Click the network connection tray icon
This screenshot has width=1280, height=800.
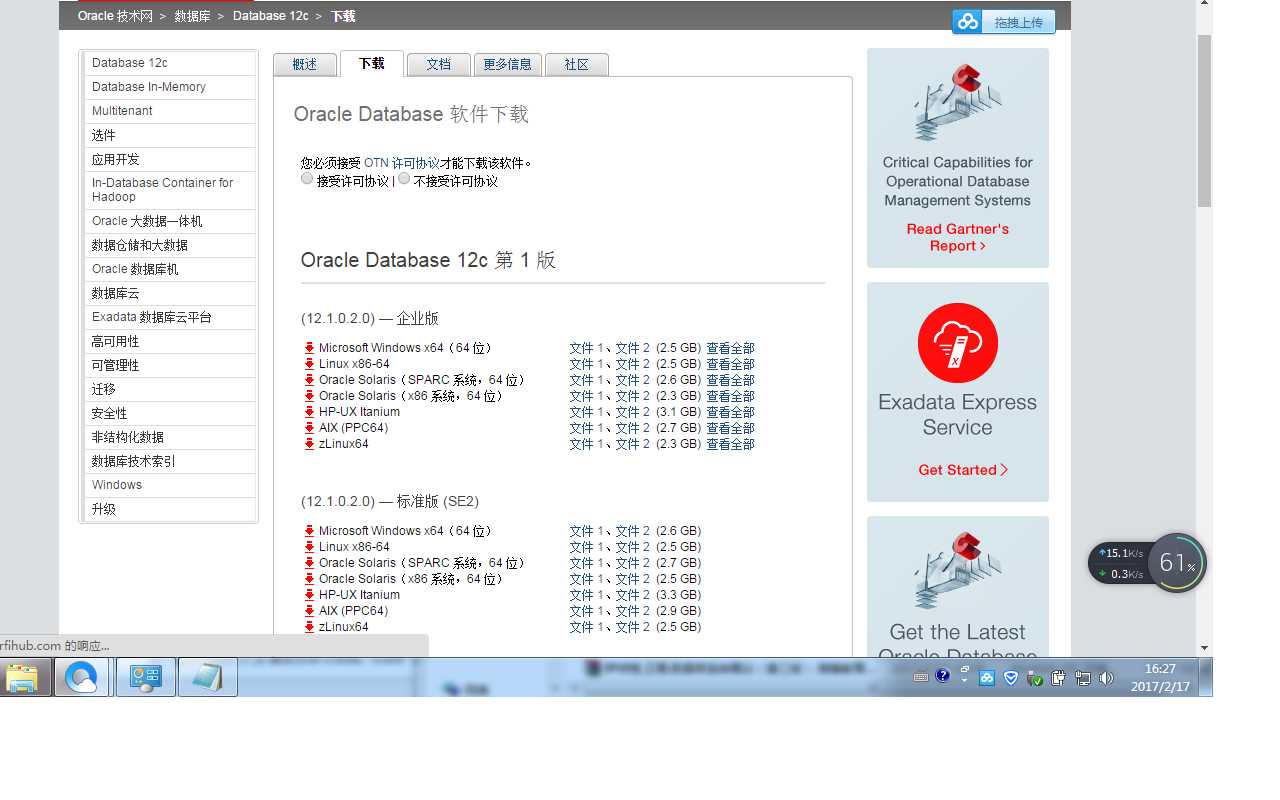(x=1083, y=678)
